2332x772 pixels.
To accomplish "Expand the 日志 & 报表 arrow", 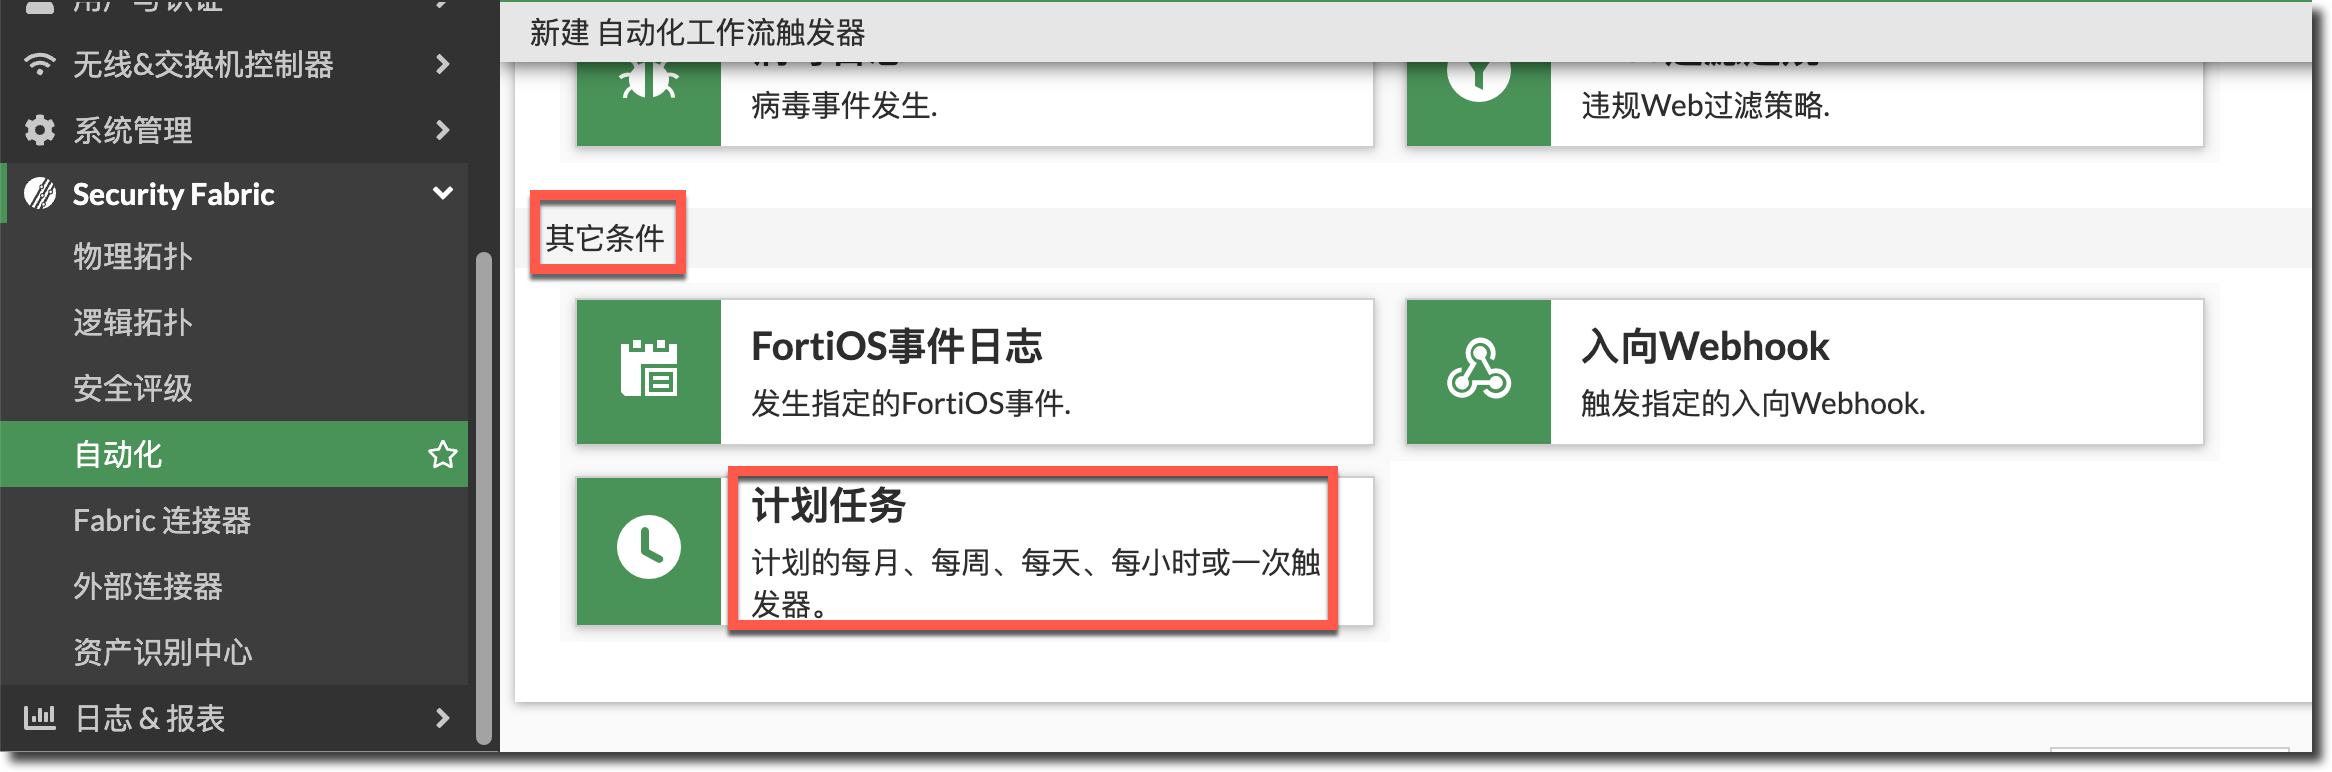I will point(443,717).
